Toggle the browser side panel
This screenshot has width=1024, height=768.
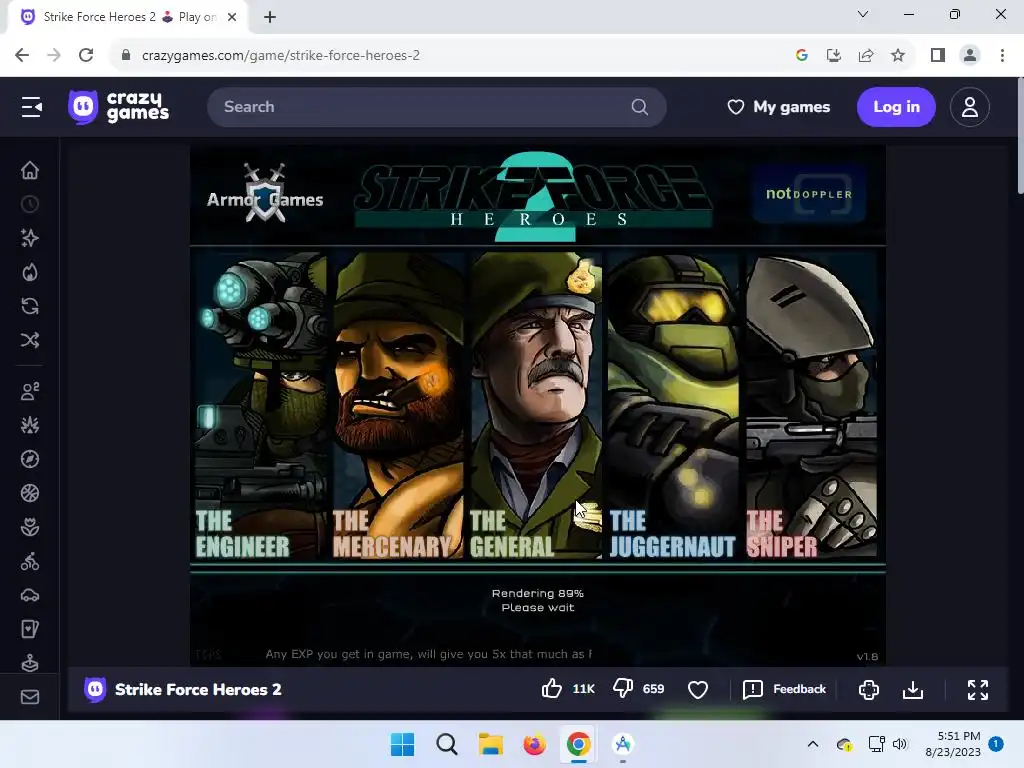938,55
